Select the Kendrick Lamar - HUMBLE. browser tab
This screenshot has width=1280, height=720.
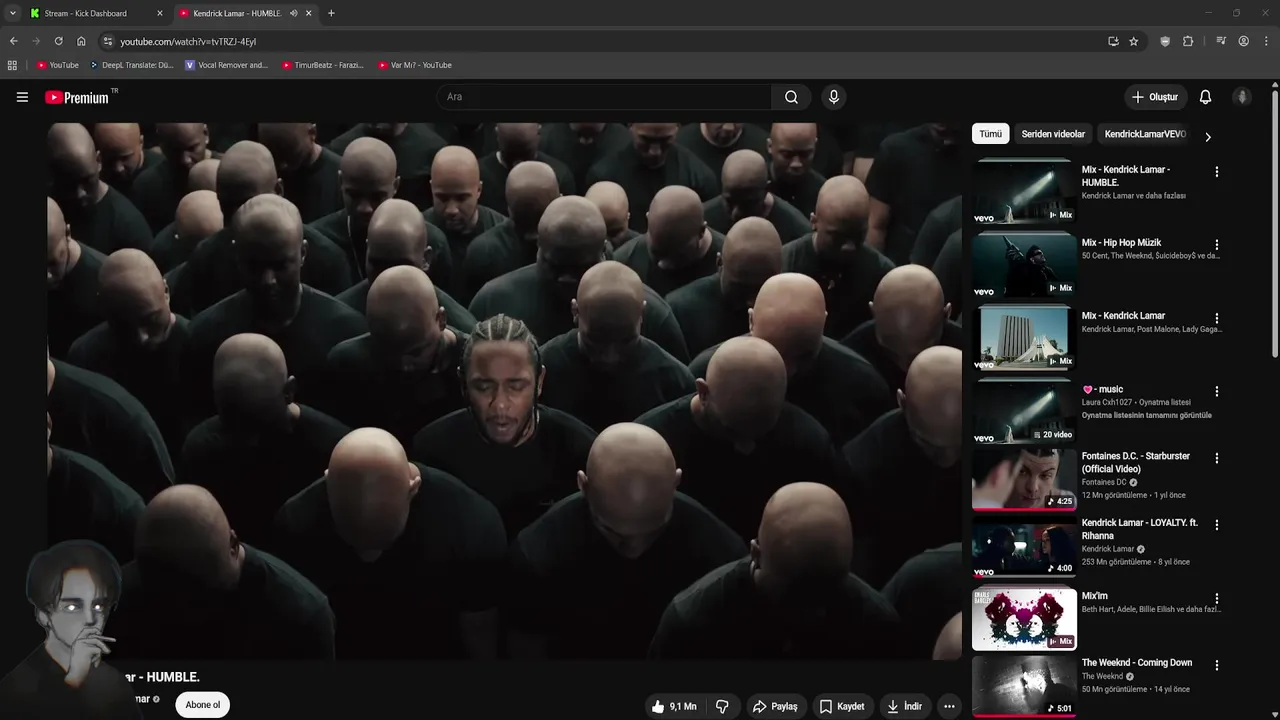pos(245,13)
